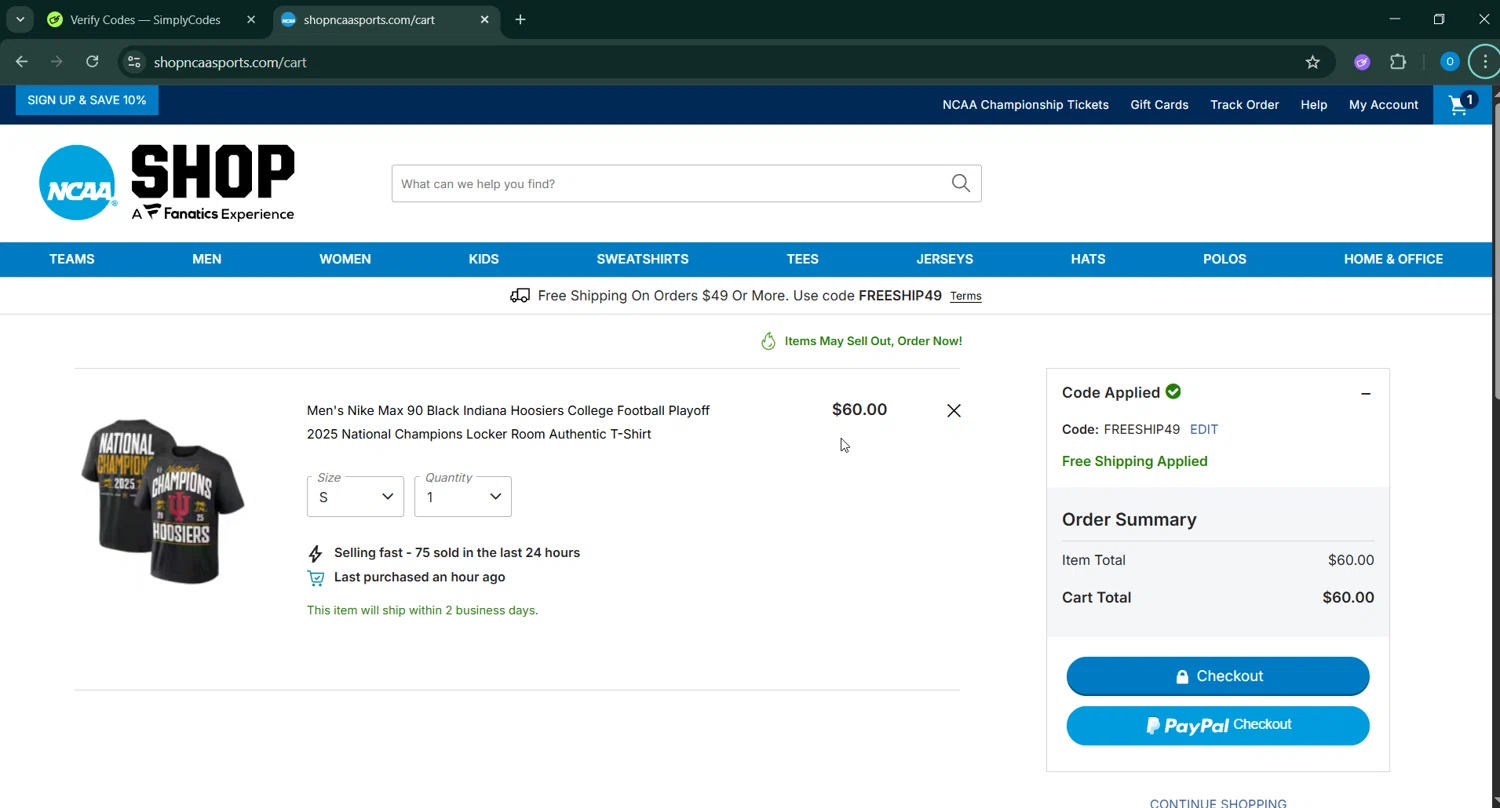Open new browser tab
The height and width of the screenshot is (808, 1500).
tap(520, 19)
